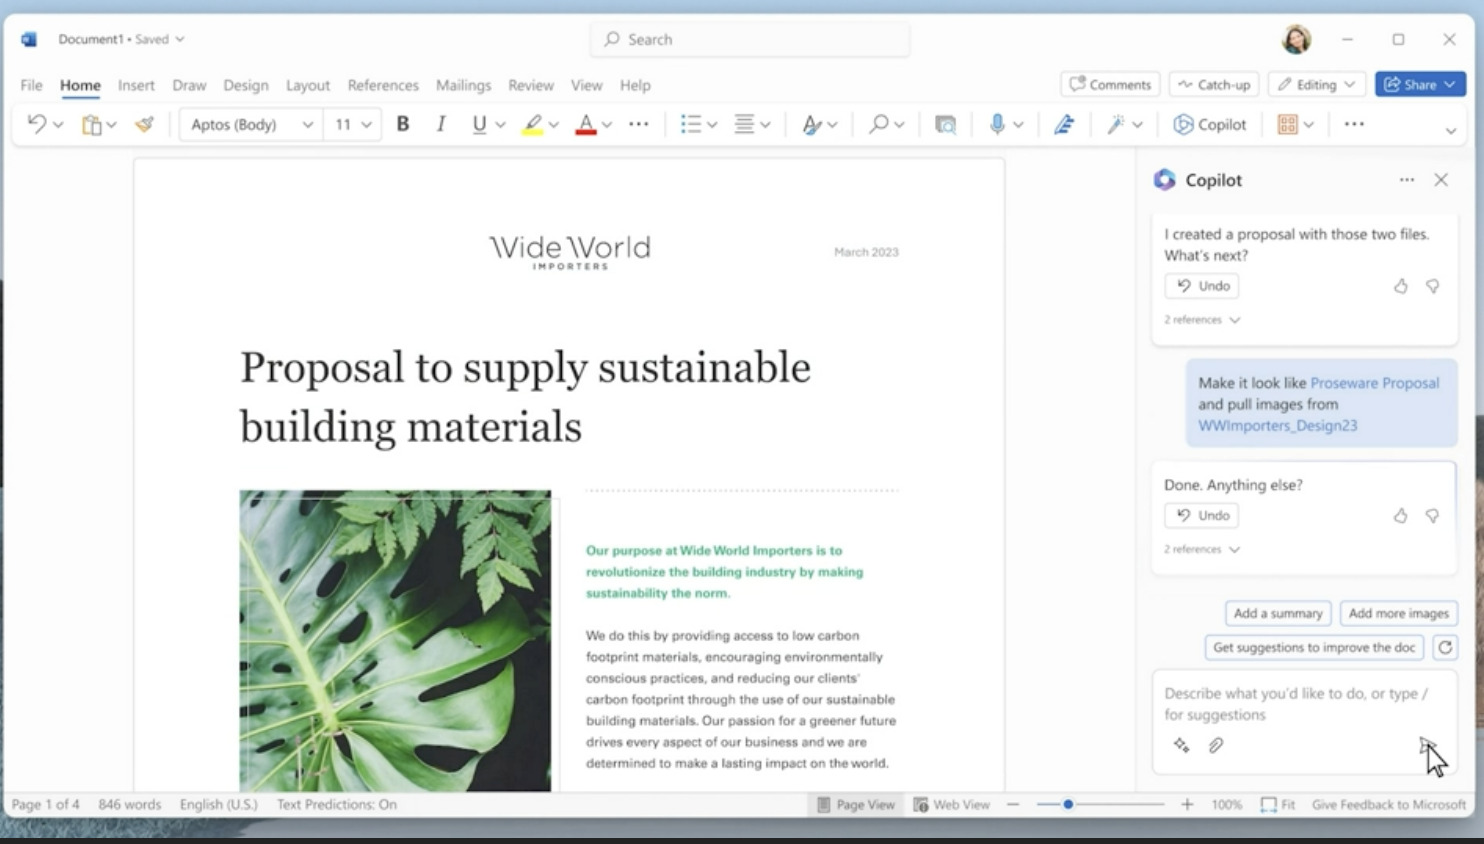Thumbs up the first Copilot response

click(1400, 286)
